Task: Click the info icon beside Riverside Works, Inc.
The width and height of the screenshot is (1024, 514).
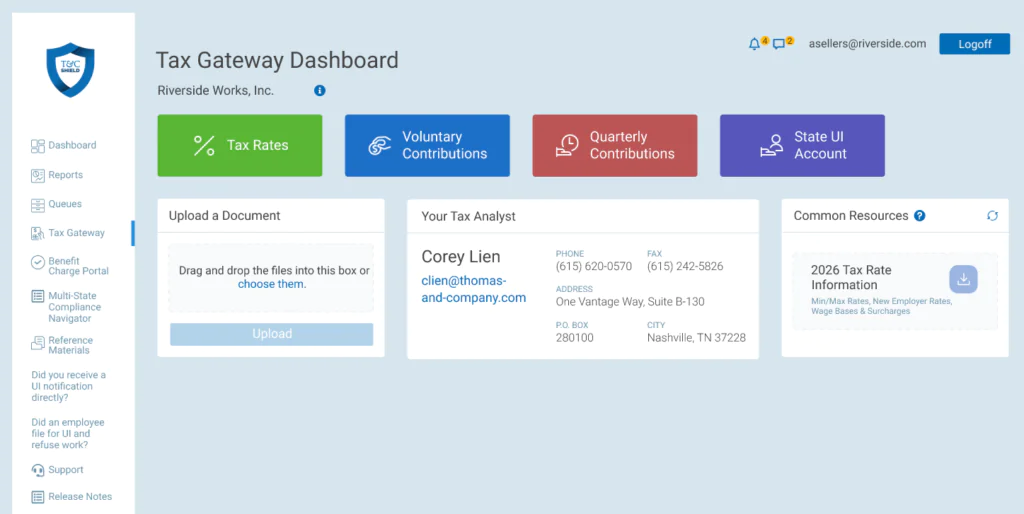Action: pos(319,91)
